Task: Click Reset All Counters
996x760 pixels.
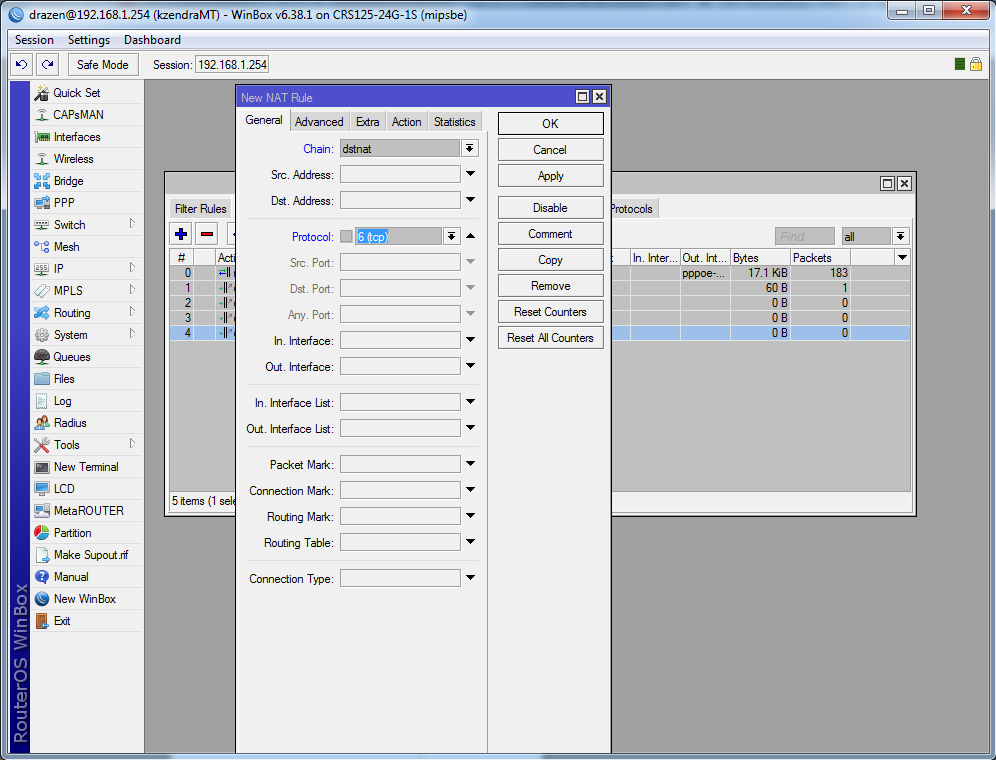Action: click(x=549, y=337)
